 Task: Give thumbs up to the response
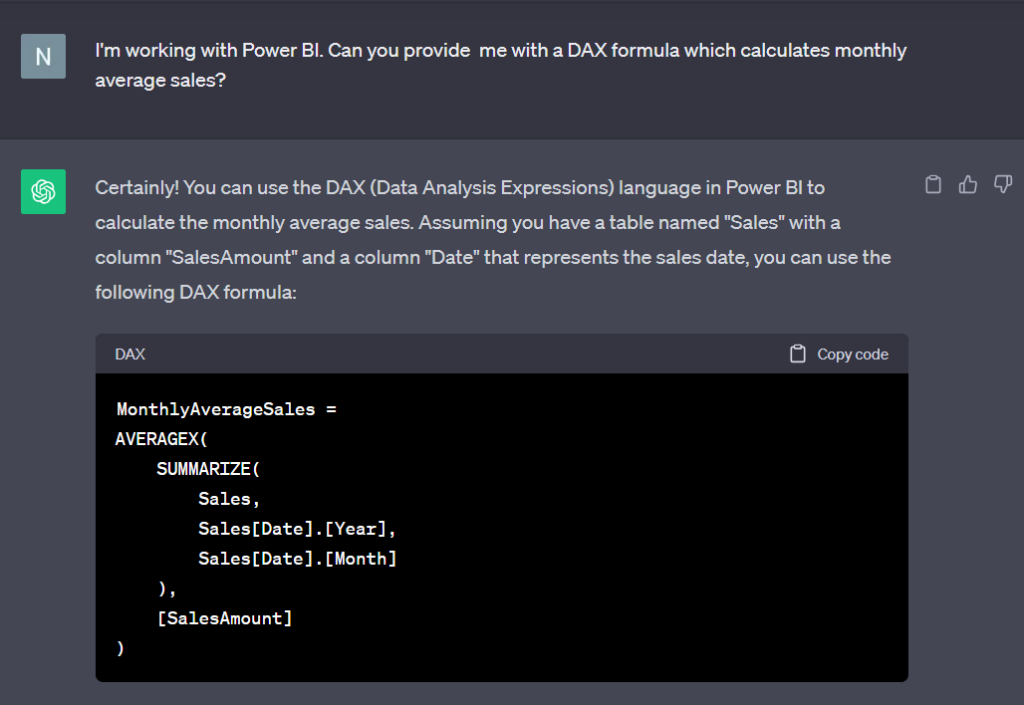click(968, 185)
